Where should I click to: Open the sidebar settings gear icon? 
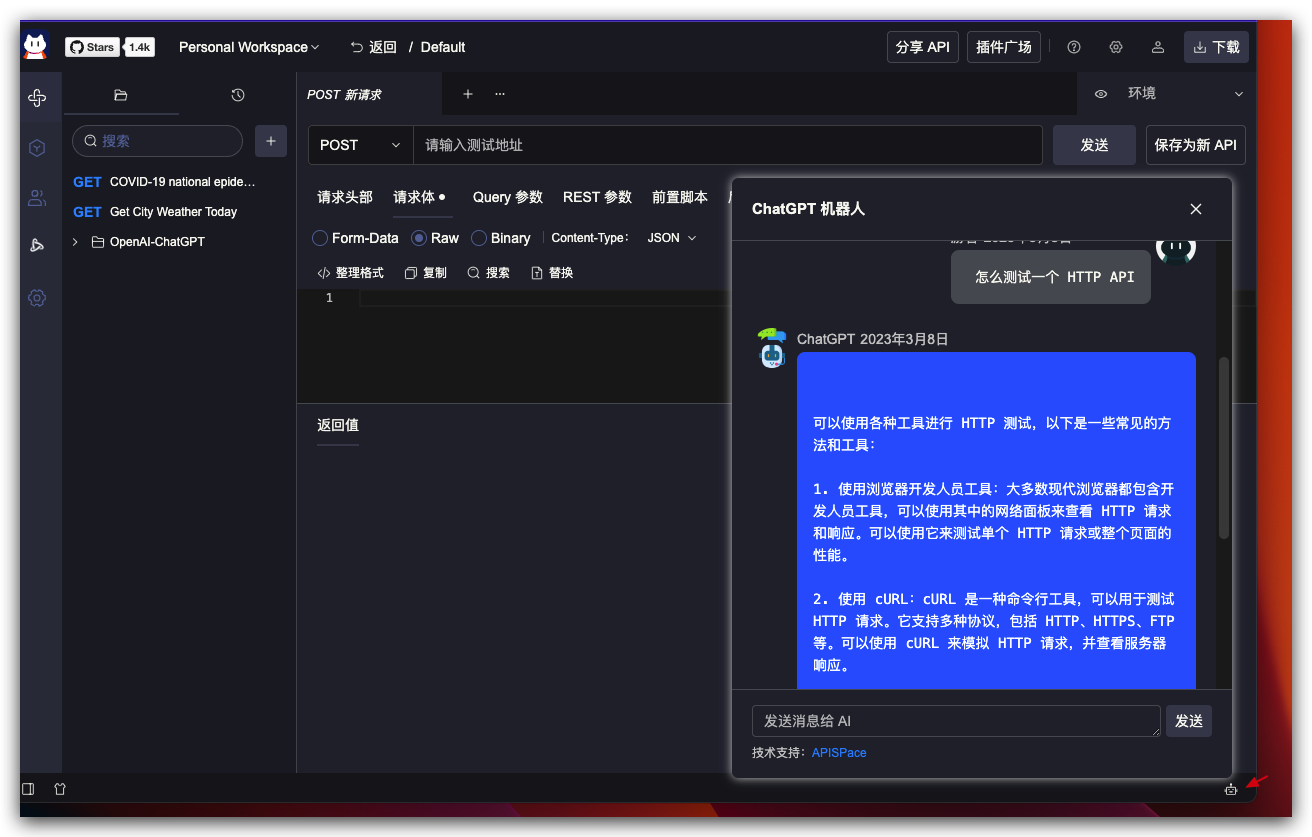[37, 298]
